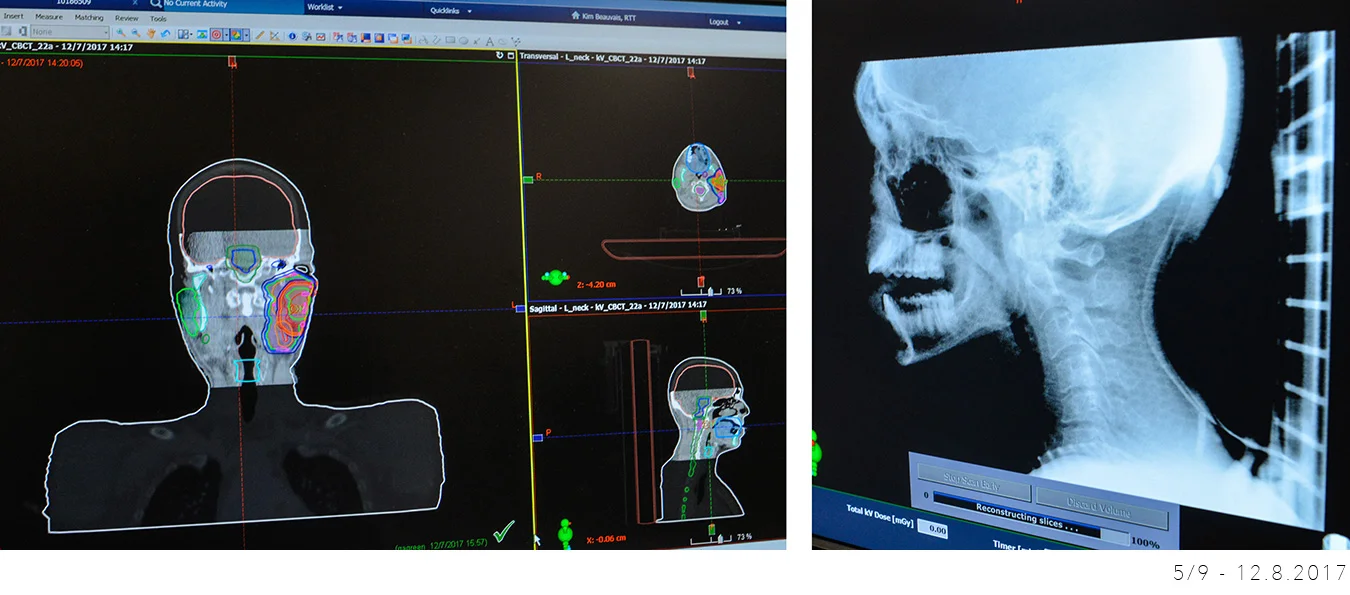1350x595 pixels.
Task: Click the X: -0.06 cm readout
Action: pyautogui.click(x=607, y=538)
